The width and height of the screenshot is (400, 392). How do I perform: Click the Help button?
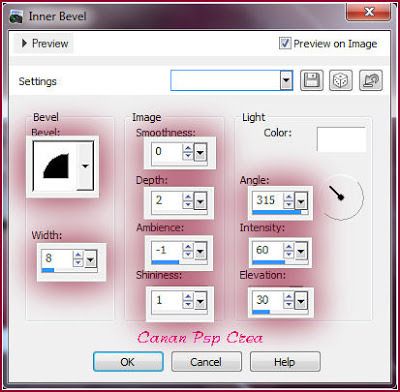click(285, 362)
